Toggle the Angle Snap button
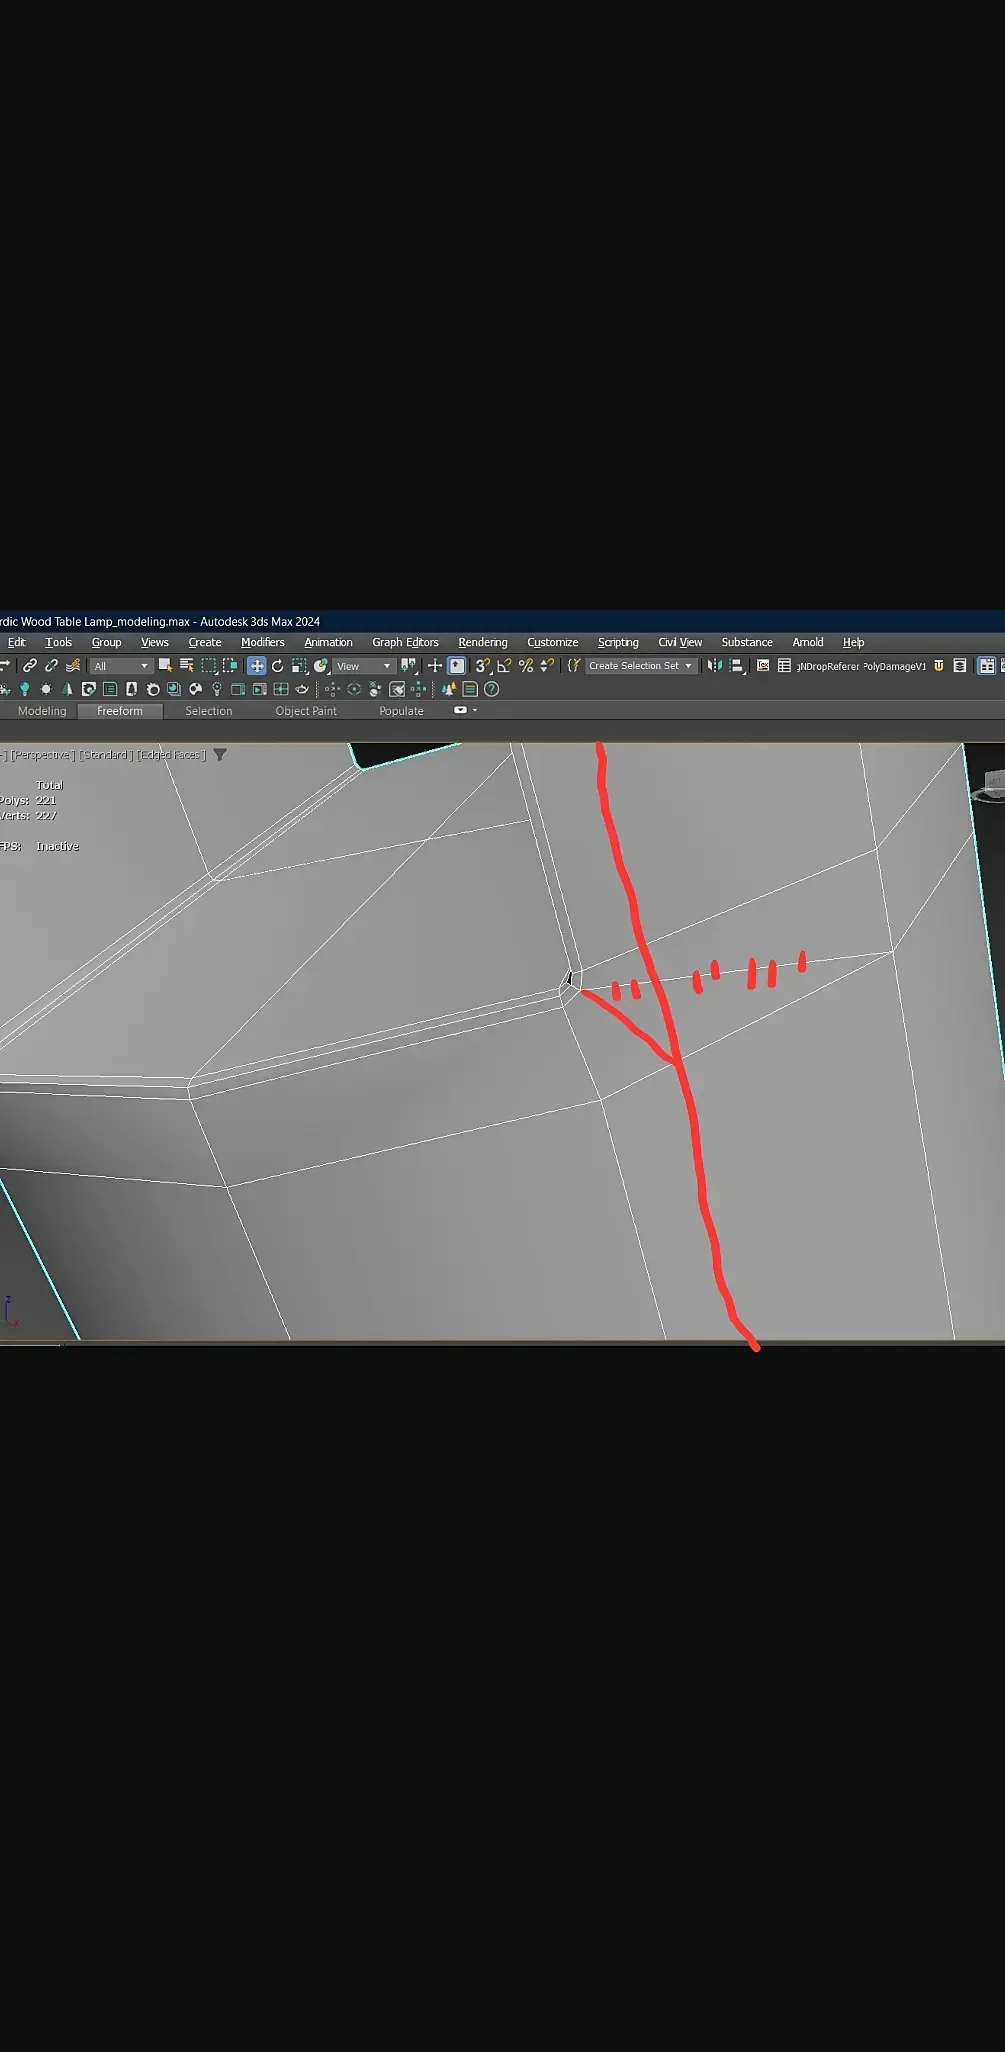The image size is (1005, 2052). point(504,666)
